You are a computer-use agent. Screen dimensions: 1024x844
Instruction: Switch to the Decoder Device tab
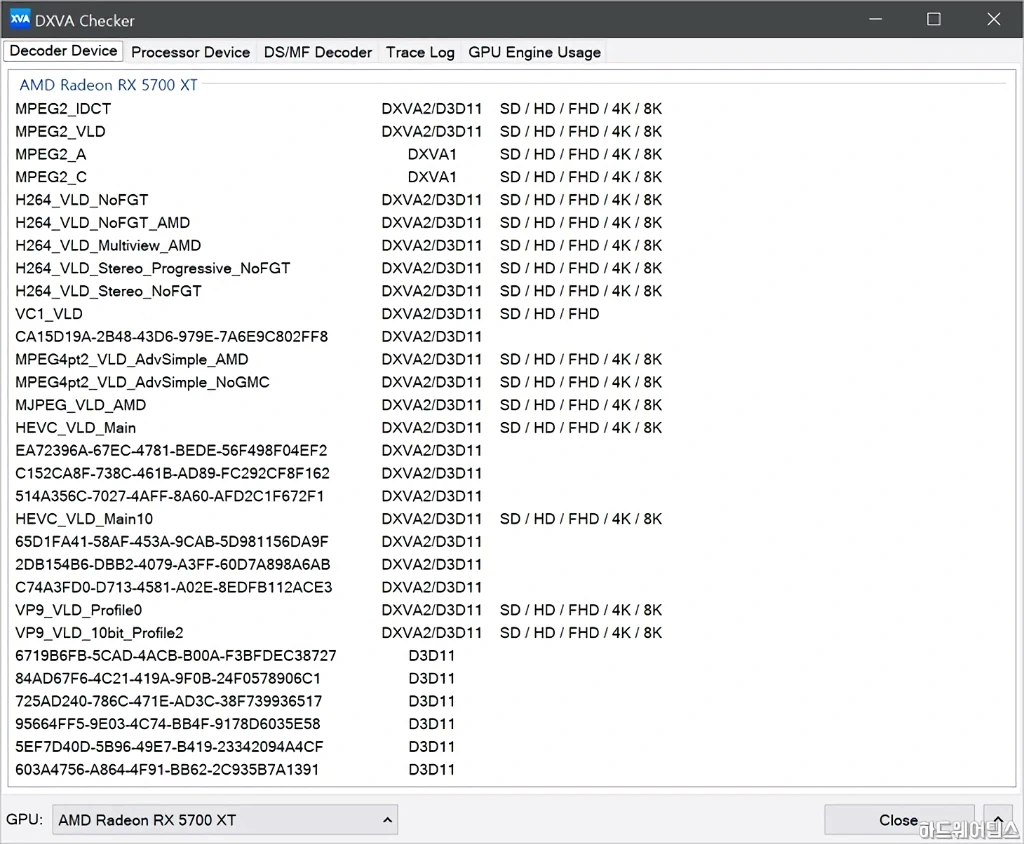click(63, 51)
